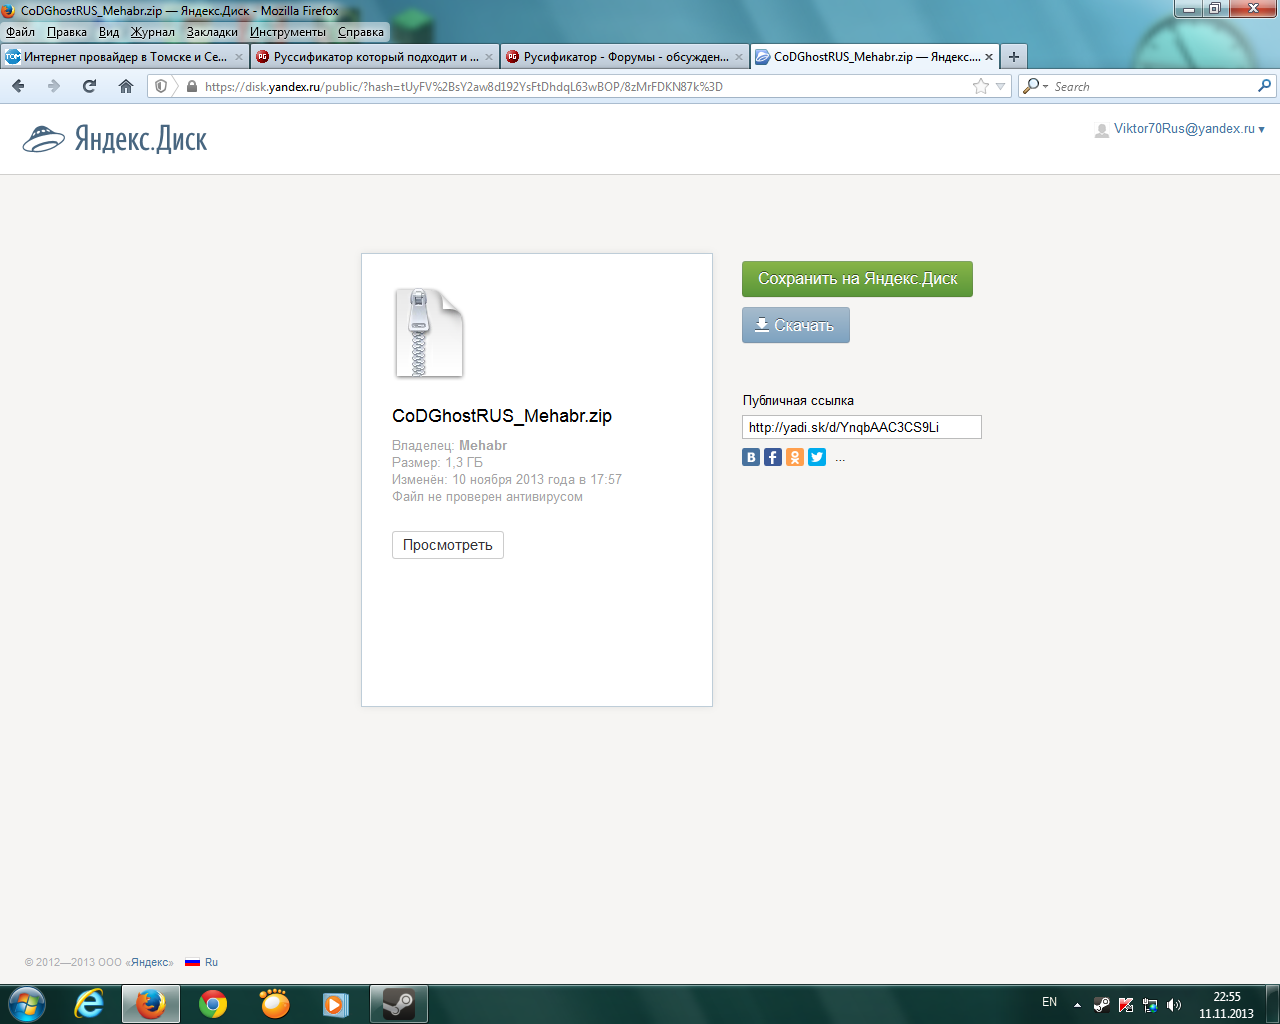
Task: Click Сохранить на Яндекс.Диск button
Action: [x=857, y=279]
